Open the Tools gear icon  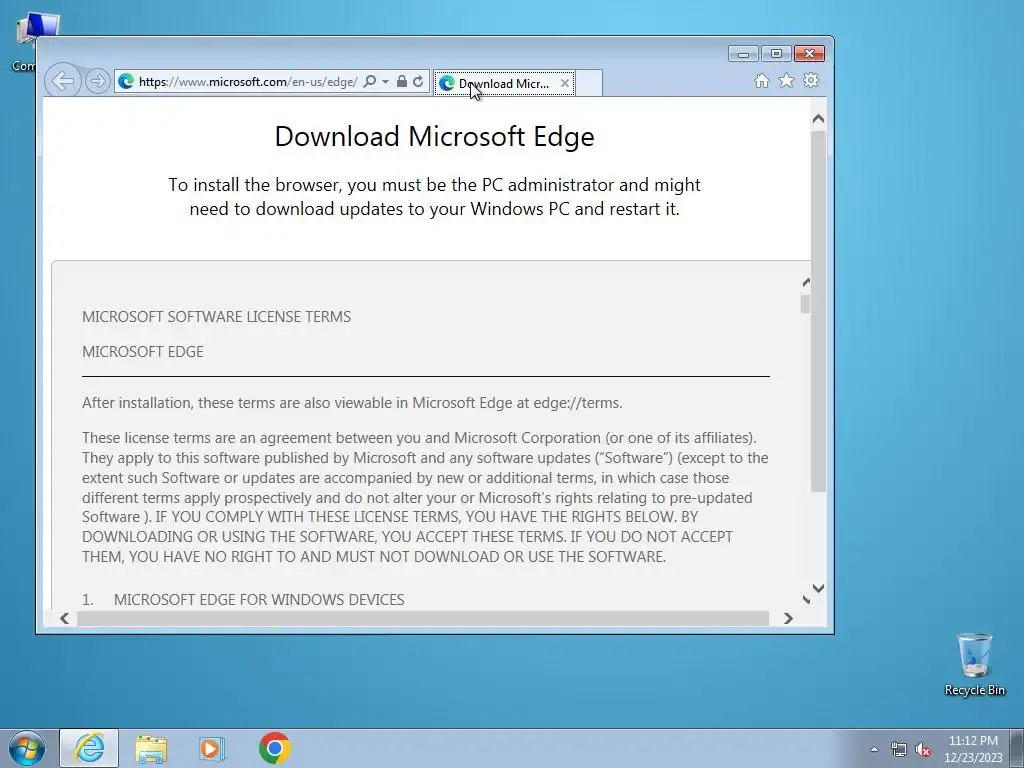click(x=811, y=80)
